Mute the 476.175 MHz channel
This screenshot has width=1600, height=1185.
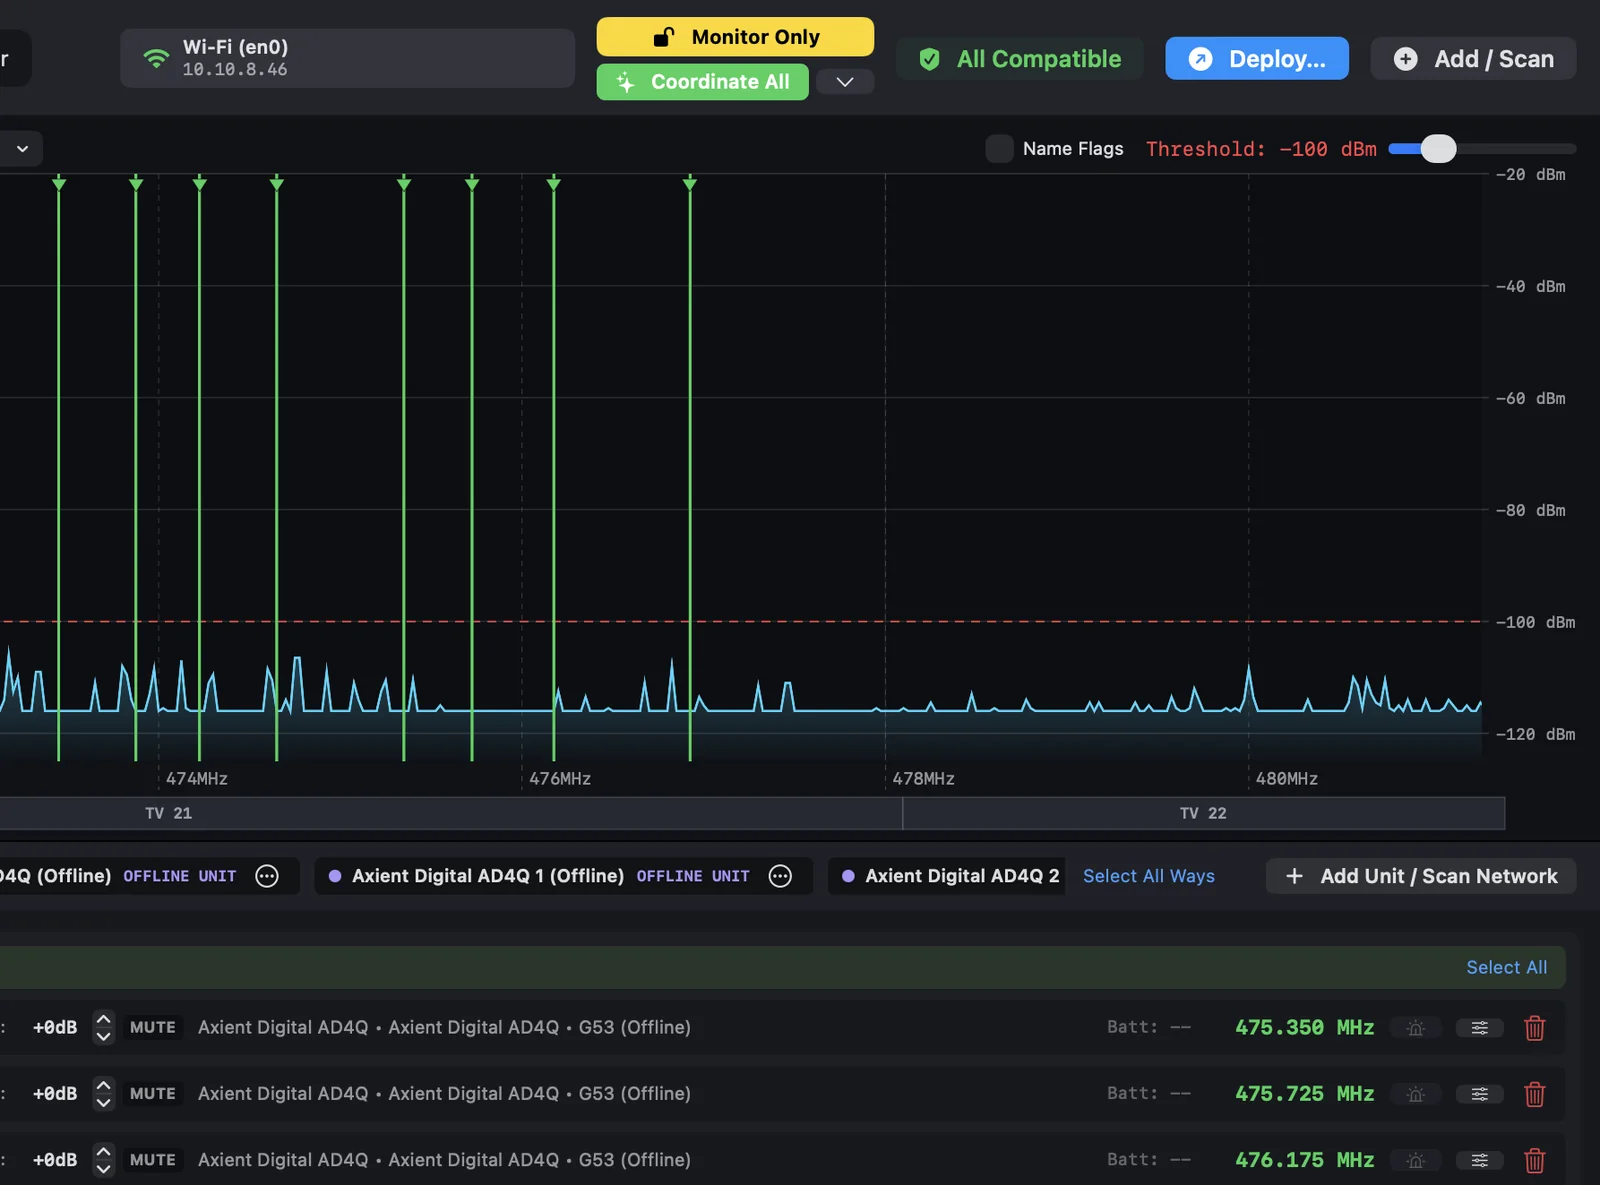tap(153, 1159)
